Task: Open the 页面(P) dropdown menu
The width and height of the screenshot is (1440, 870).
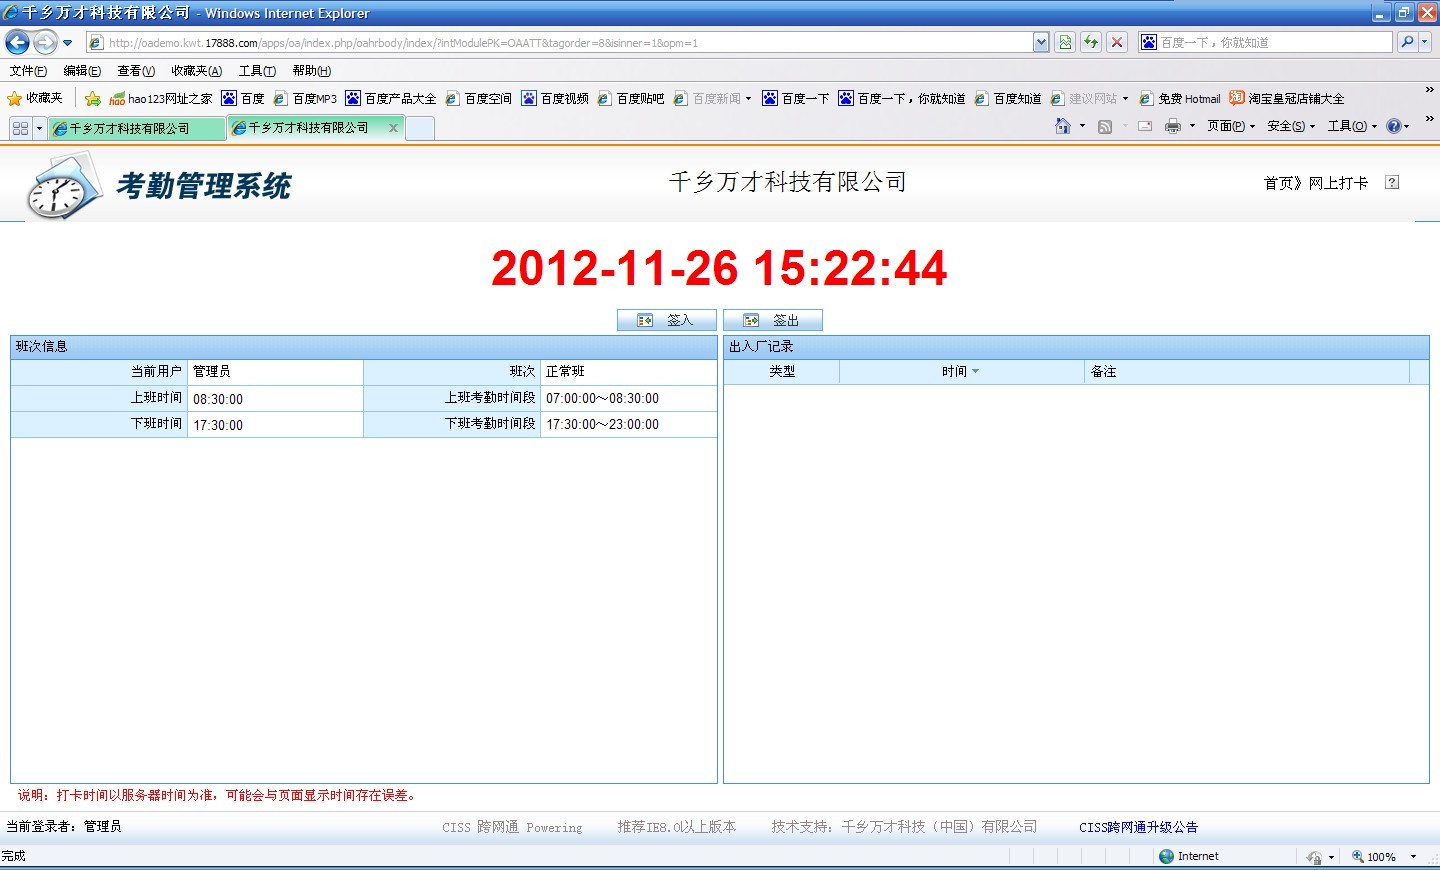Action: (1230, 126)
